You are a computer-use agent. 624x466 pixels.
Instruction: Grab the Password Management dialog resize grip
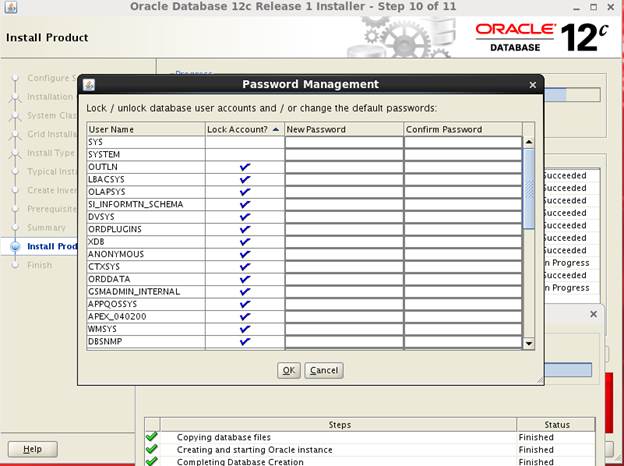540,381
